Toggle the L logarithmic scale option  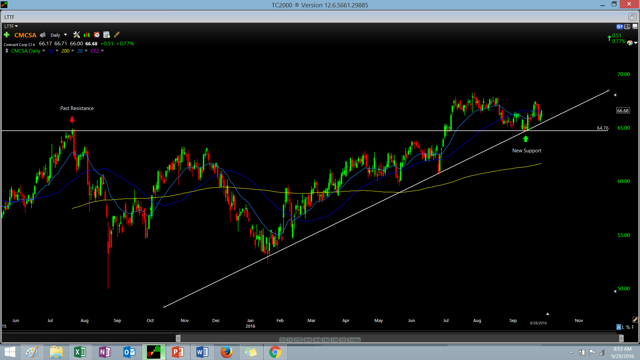point(623,327)
